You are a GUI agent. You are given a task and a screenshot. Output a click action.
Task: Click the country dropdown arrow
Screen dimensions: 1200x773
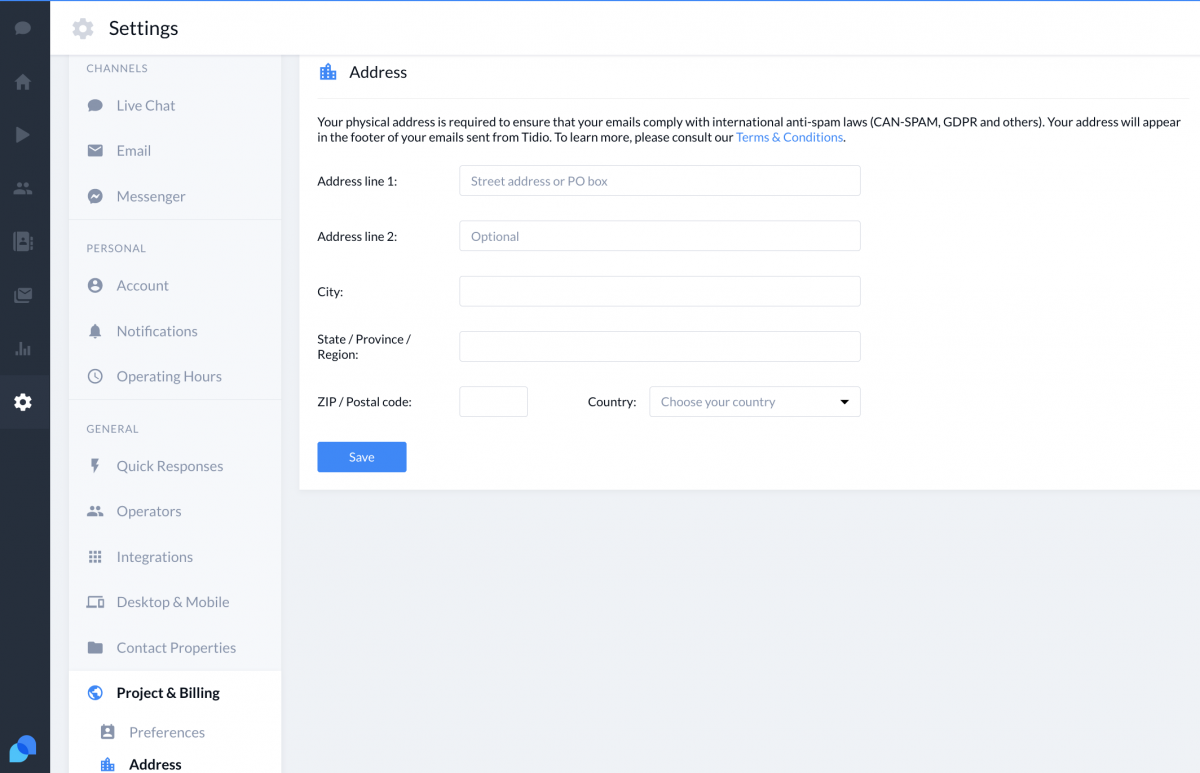(x=844, y=402)
